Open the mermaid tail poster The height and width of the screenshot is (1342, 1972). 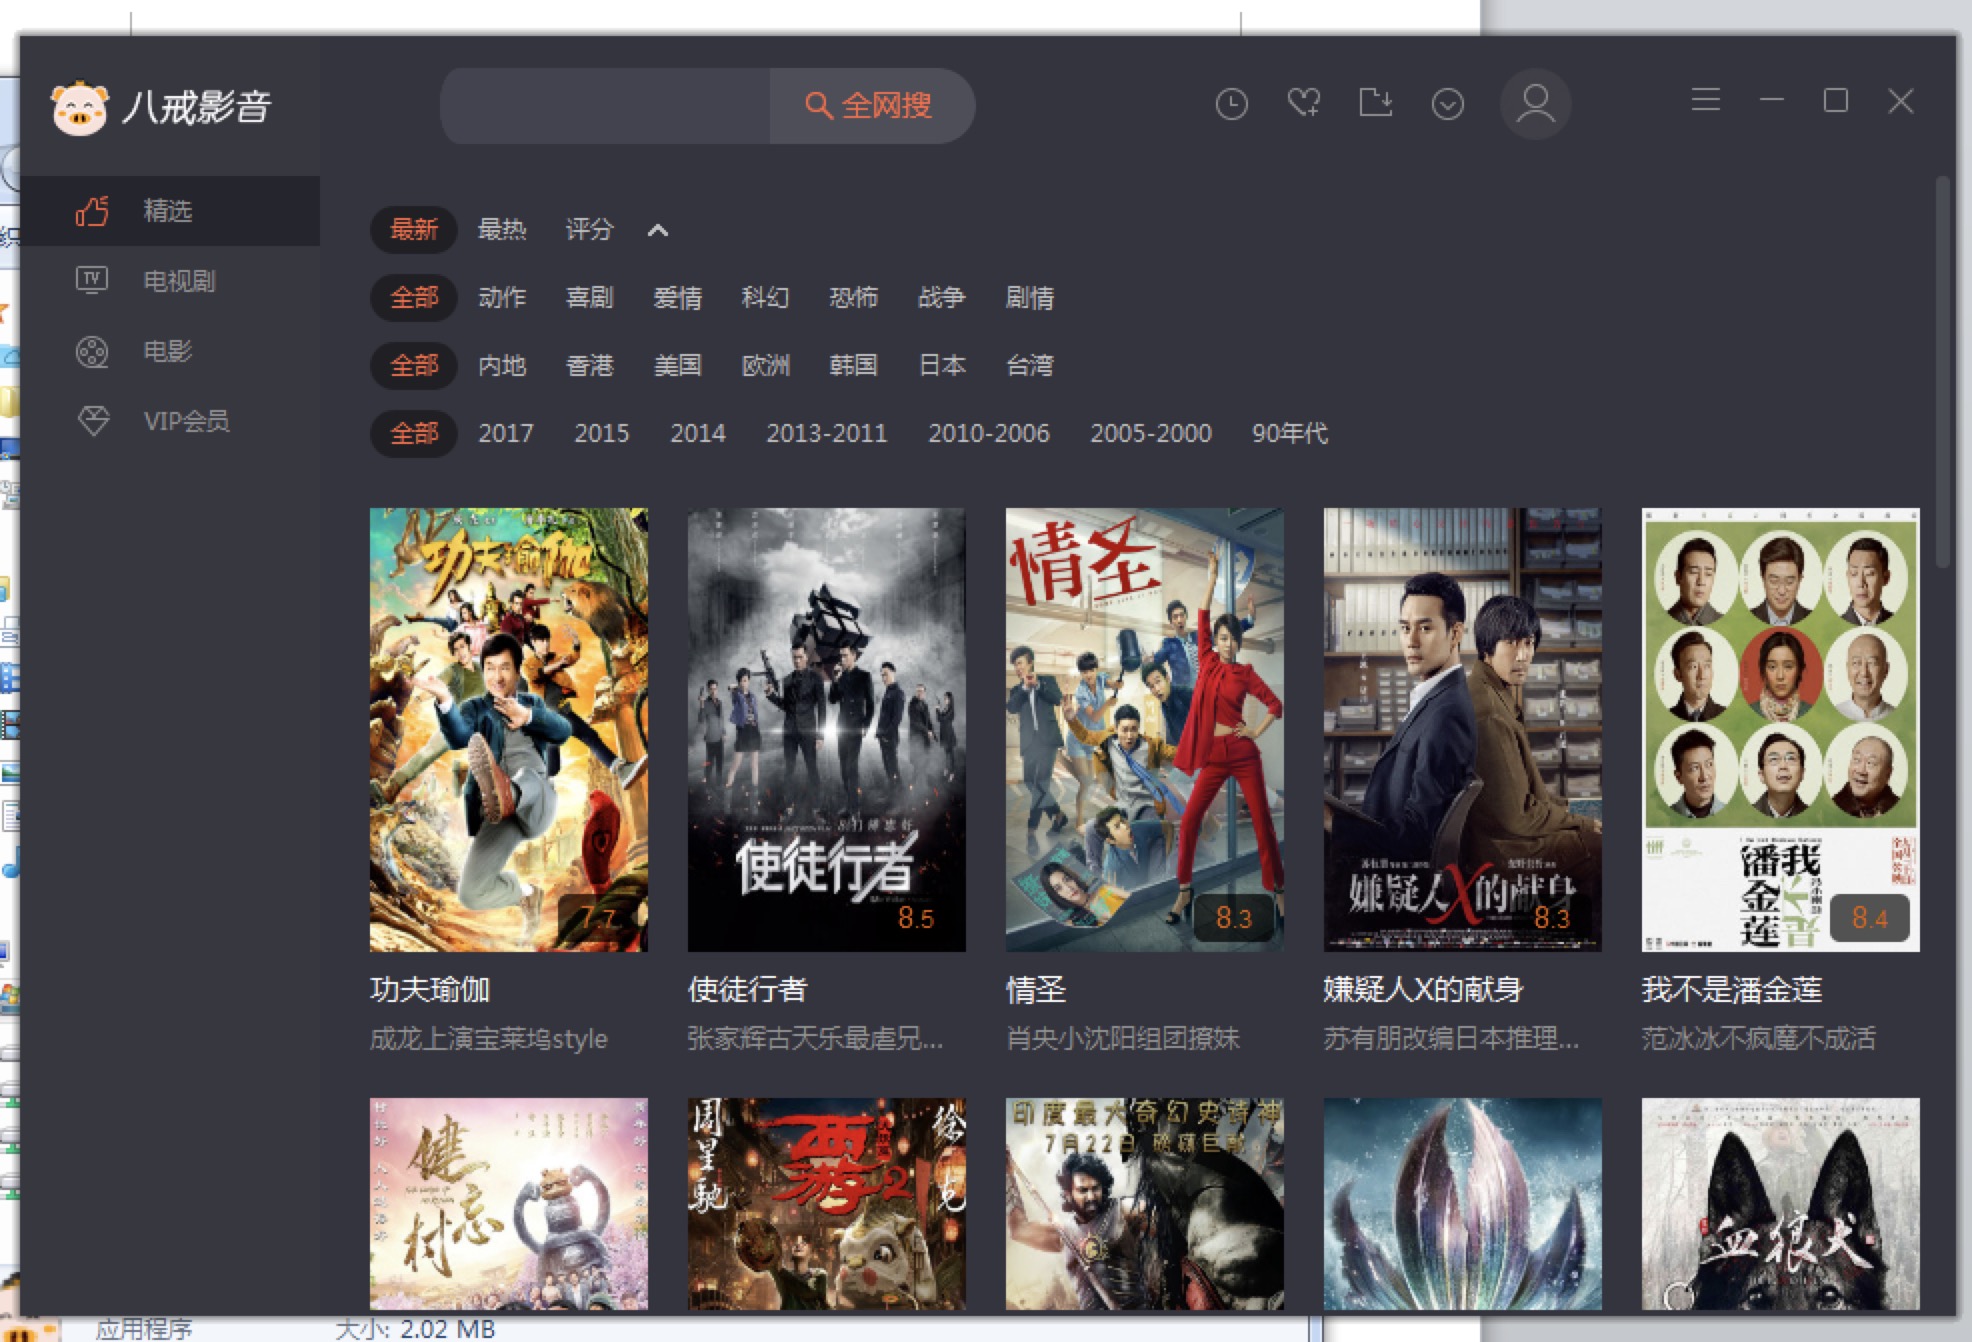pos(1463,1204)
